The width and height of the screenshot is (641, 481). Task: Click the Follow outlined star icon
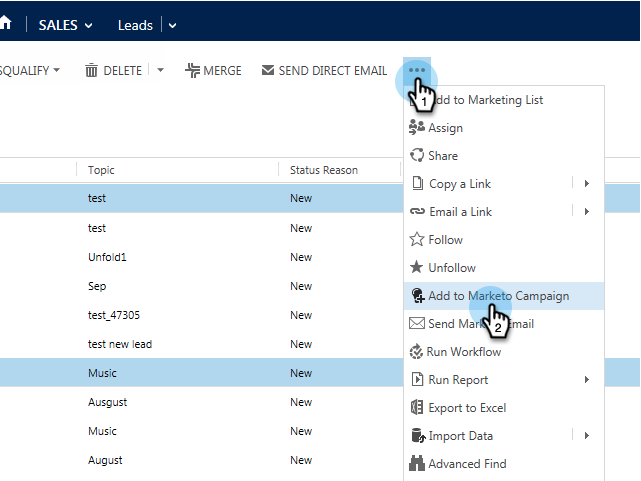point(417,239)
